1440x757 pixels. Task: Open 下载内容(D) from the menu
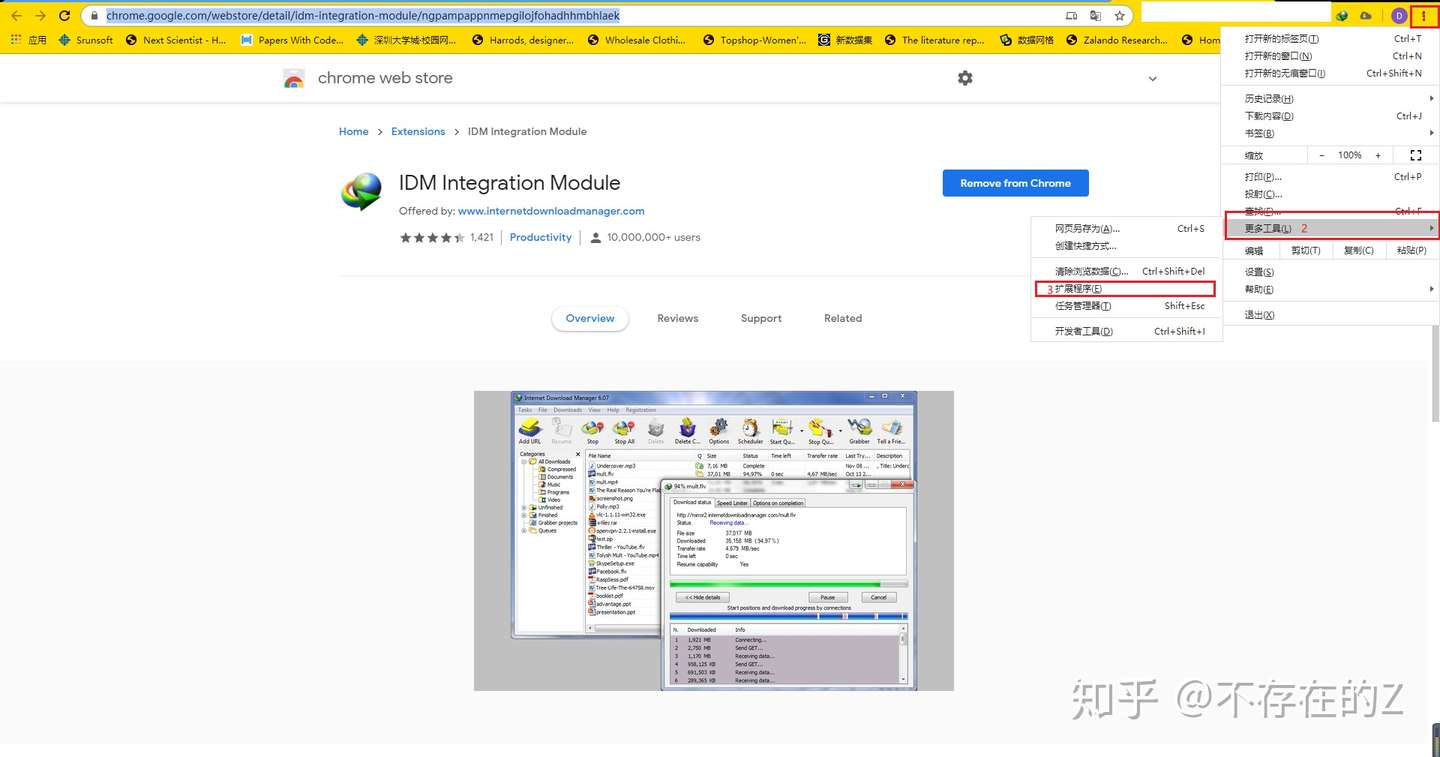(1330, 116)
